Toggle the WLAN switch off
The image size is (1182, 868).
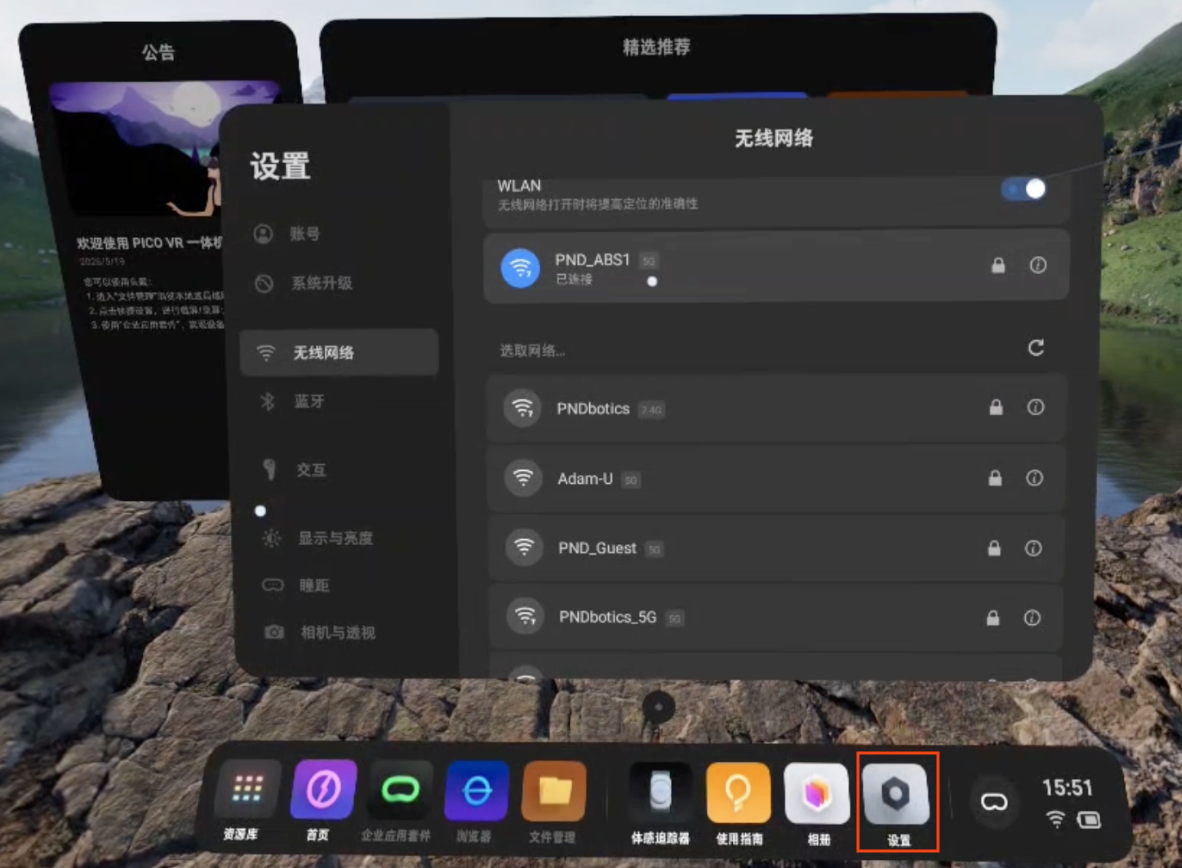tap(1024, 189)
